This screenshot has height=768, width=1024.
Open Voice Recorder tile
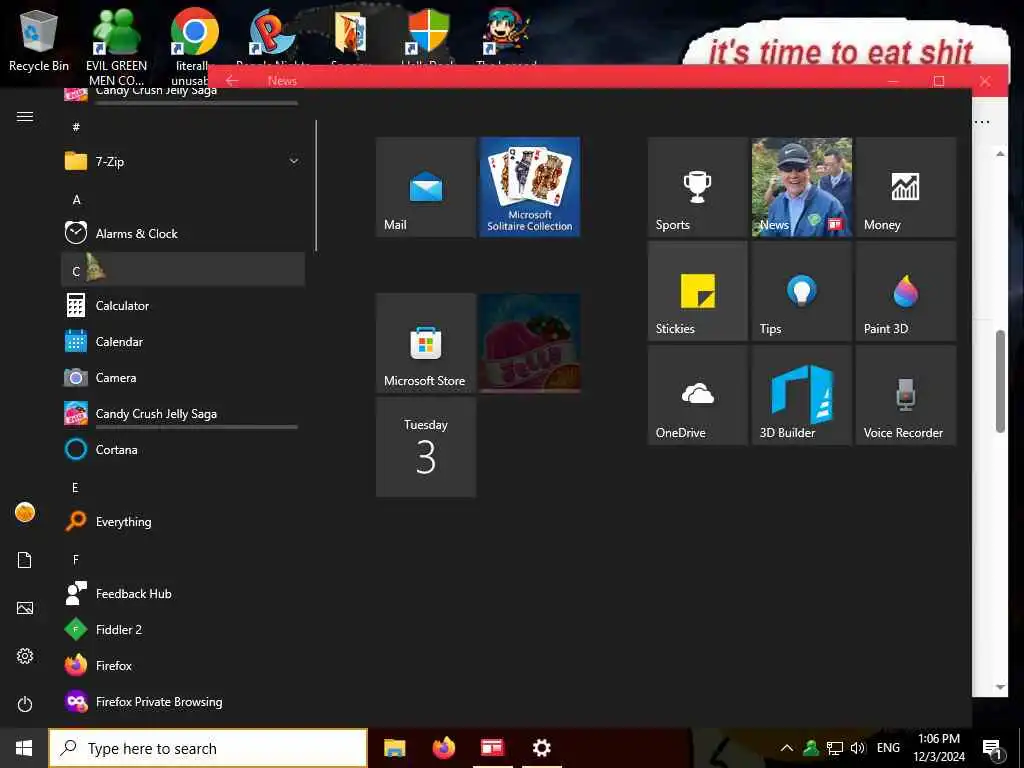pos(906,395)
